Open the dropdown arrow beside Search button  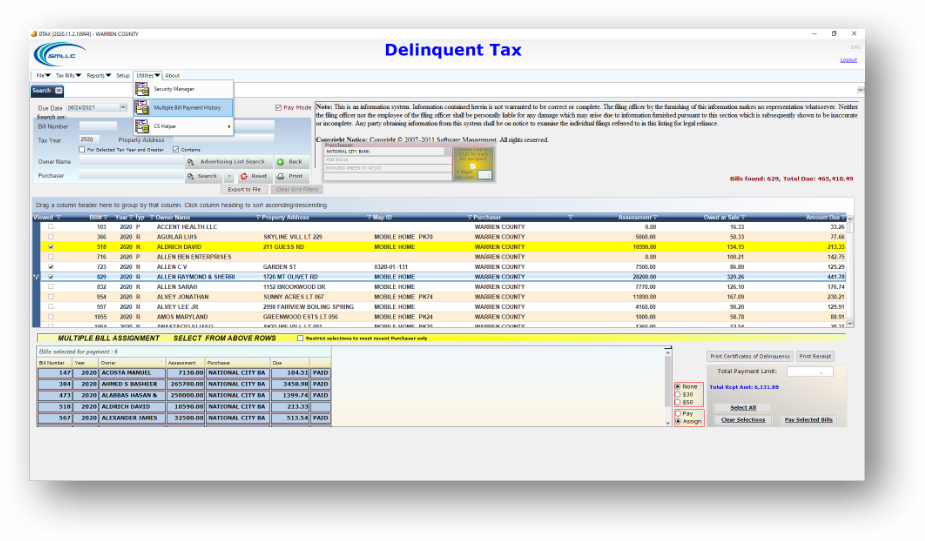(228, 176)
